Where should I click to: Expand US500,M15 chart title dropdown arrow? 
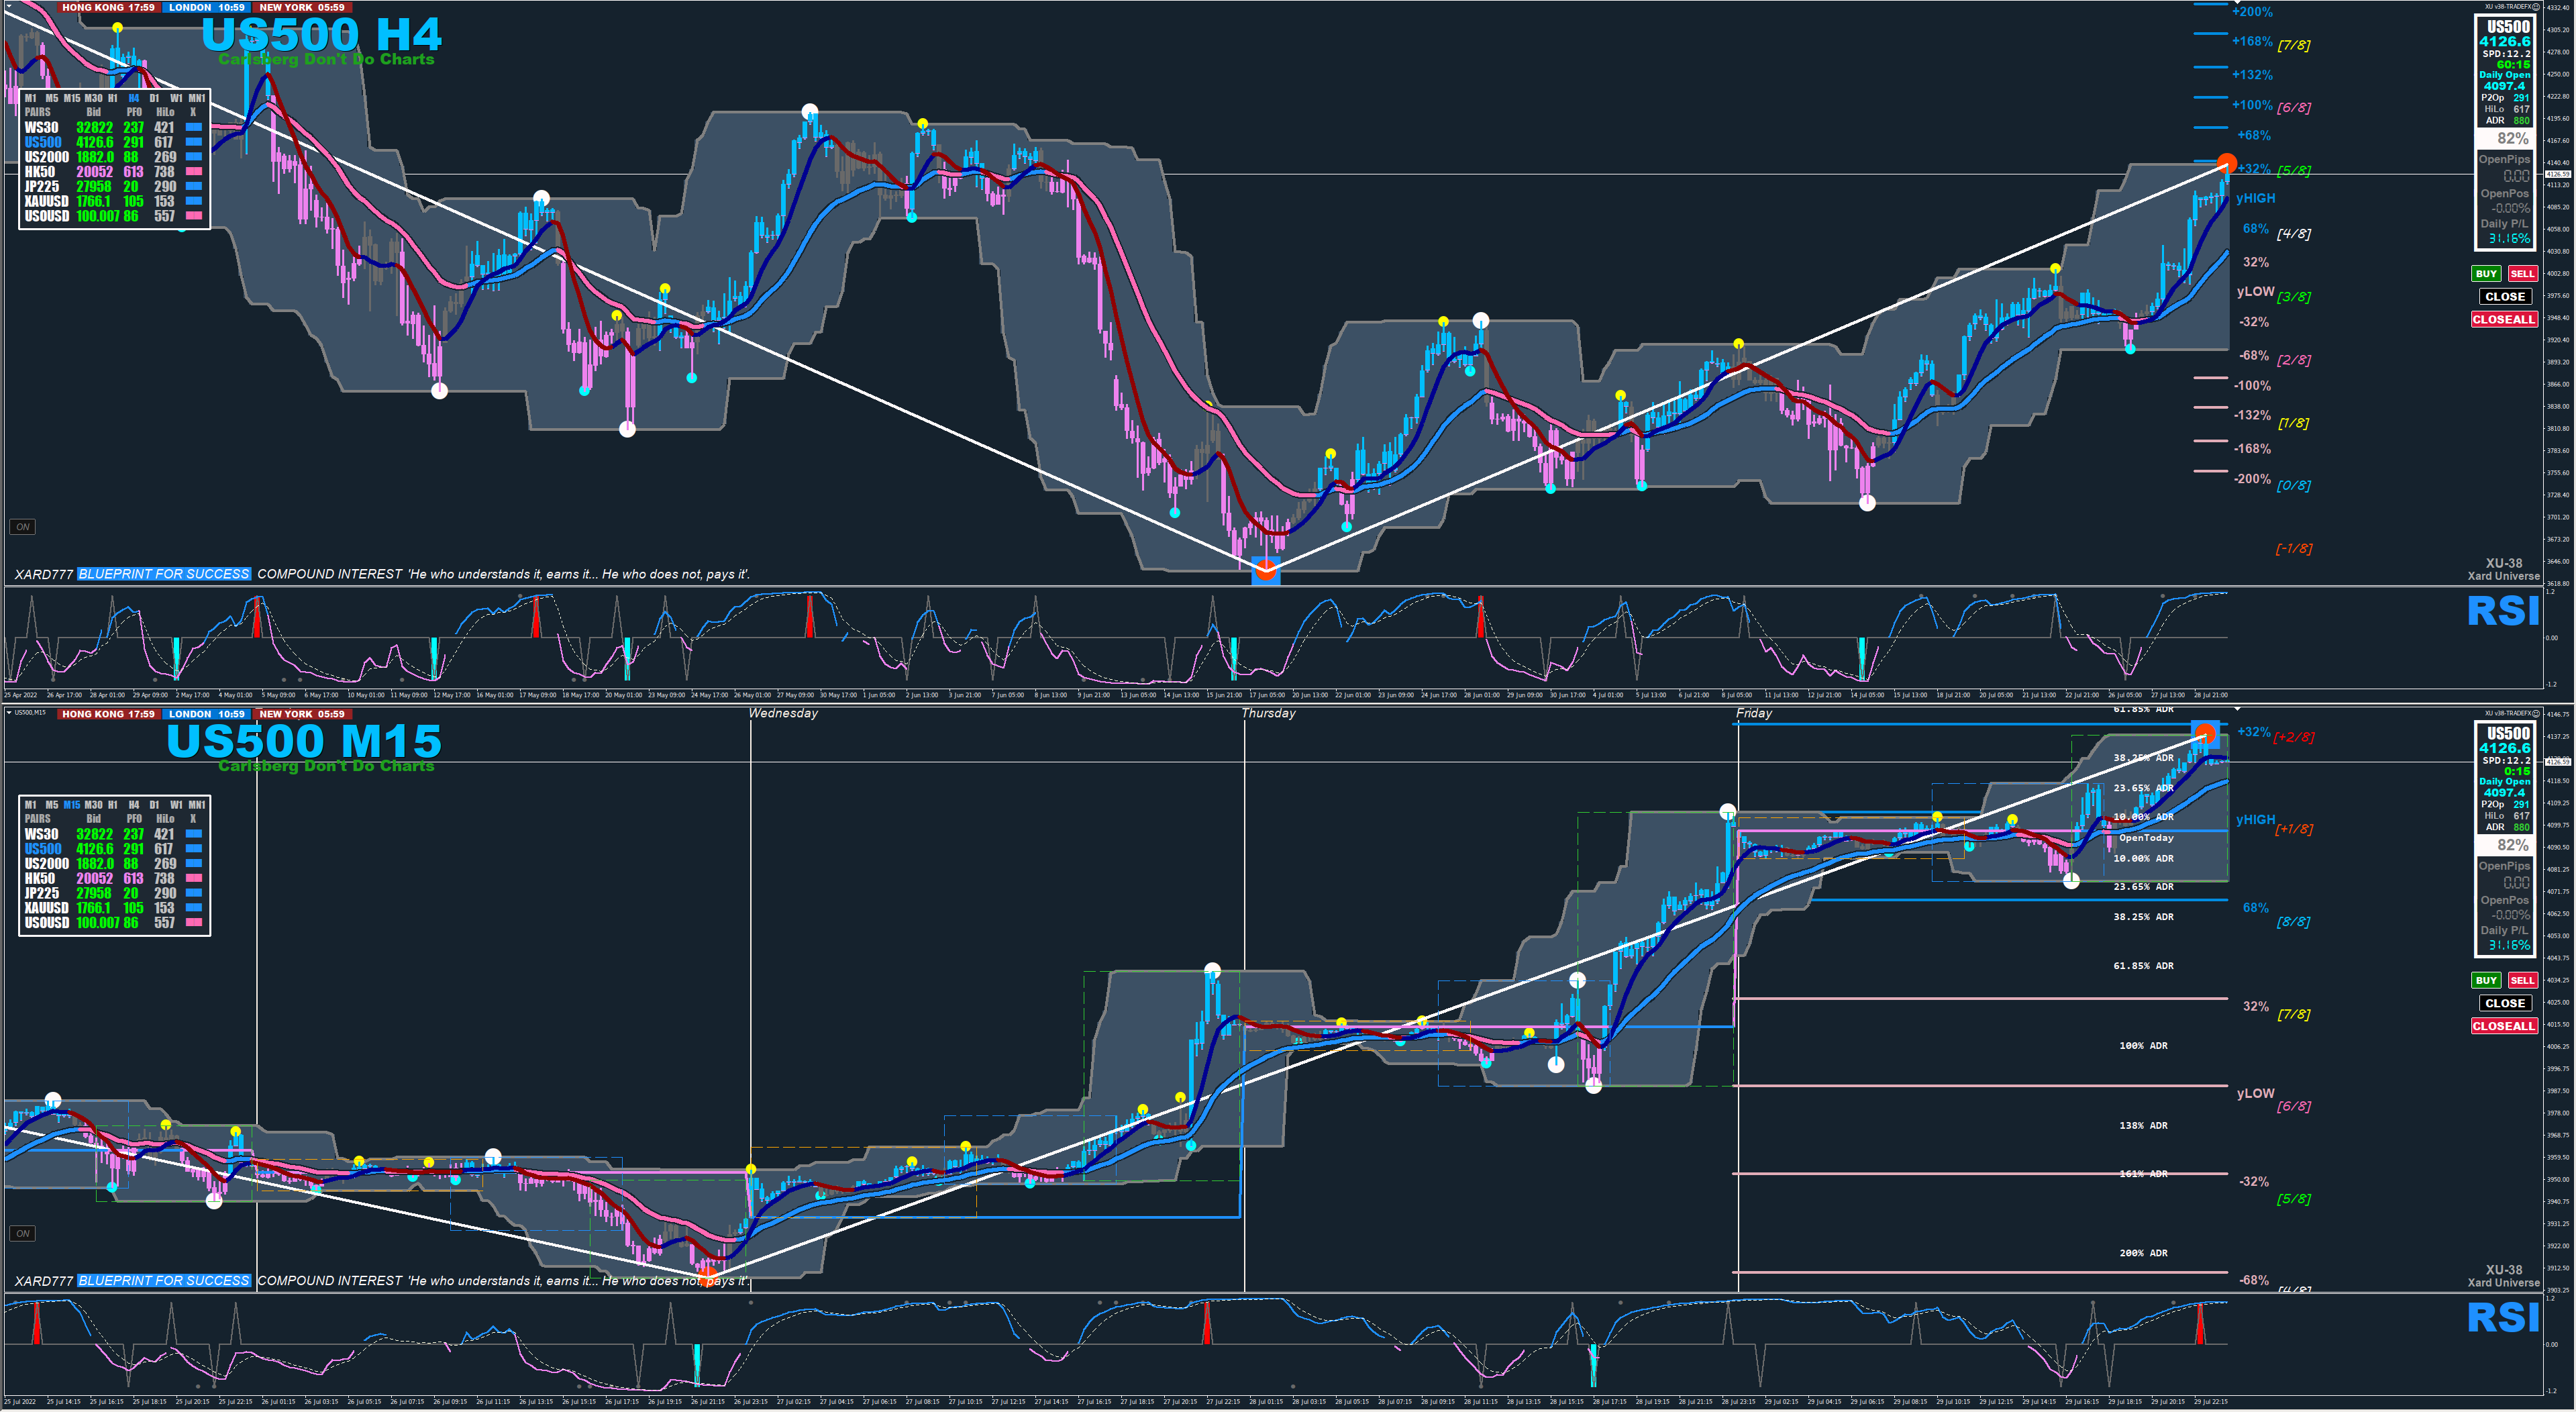(x=9, y=713)
